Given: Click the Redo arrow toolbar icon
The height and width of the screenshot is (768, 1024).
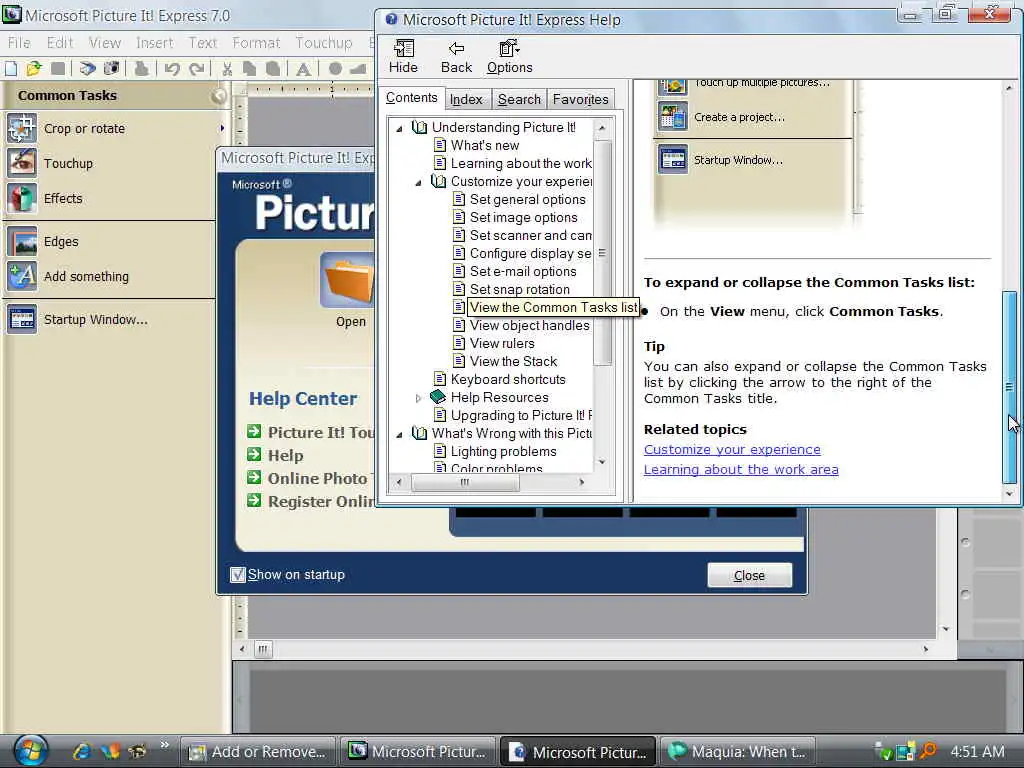Looking at the screenshot, I should (x=197, y=69).
